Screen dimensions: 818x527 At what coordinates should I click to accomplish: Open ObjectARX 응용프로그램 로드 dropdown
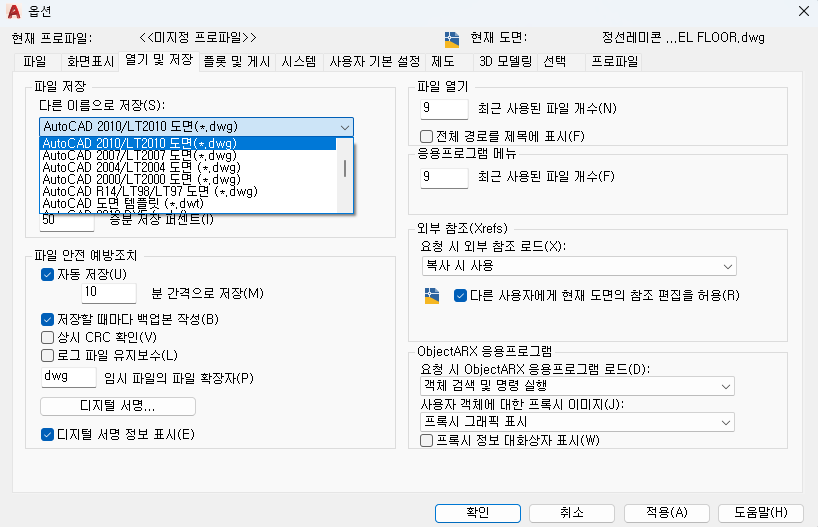tap(577, 386)
